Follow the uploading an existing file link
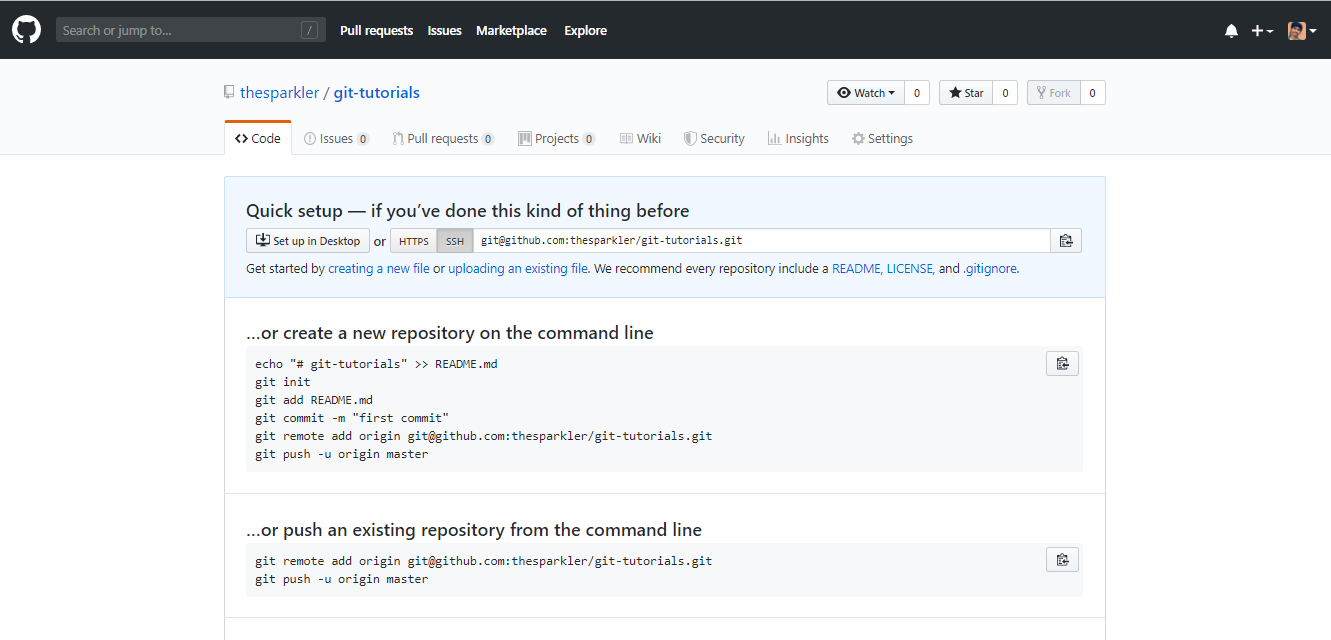The width and height of the screenshot is (1331, 640). pyautogui.click(x=518, y=269)
